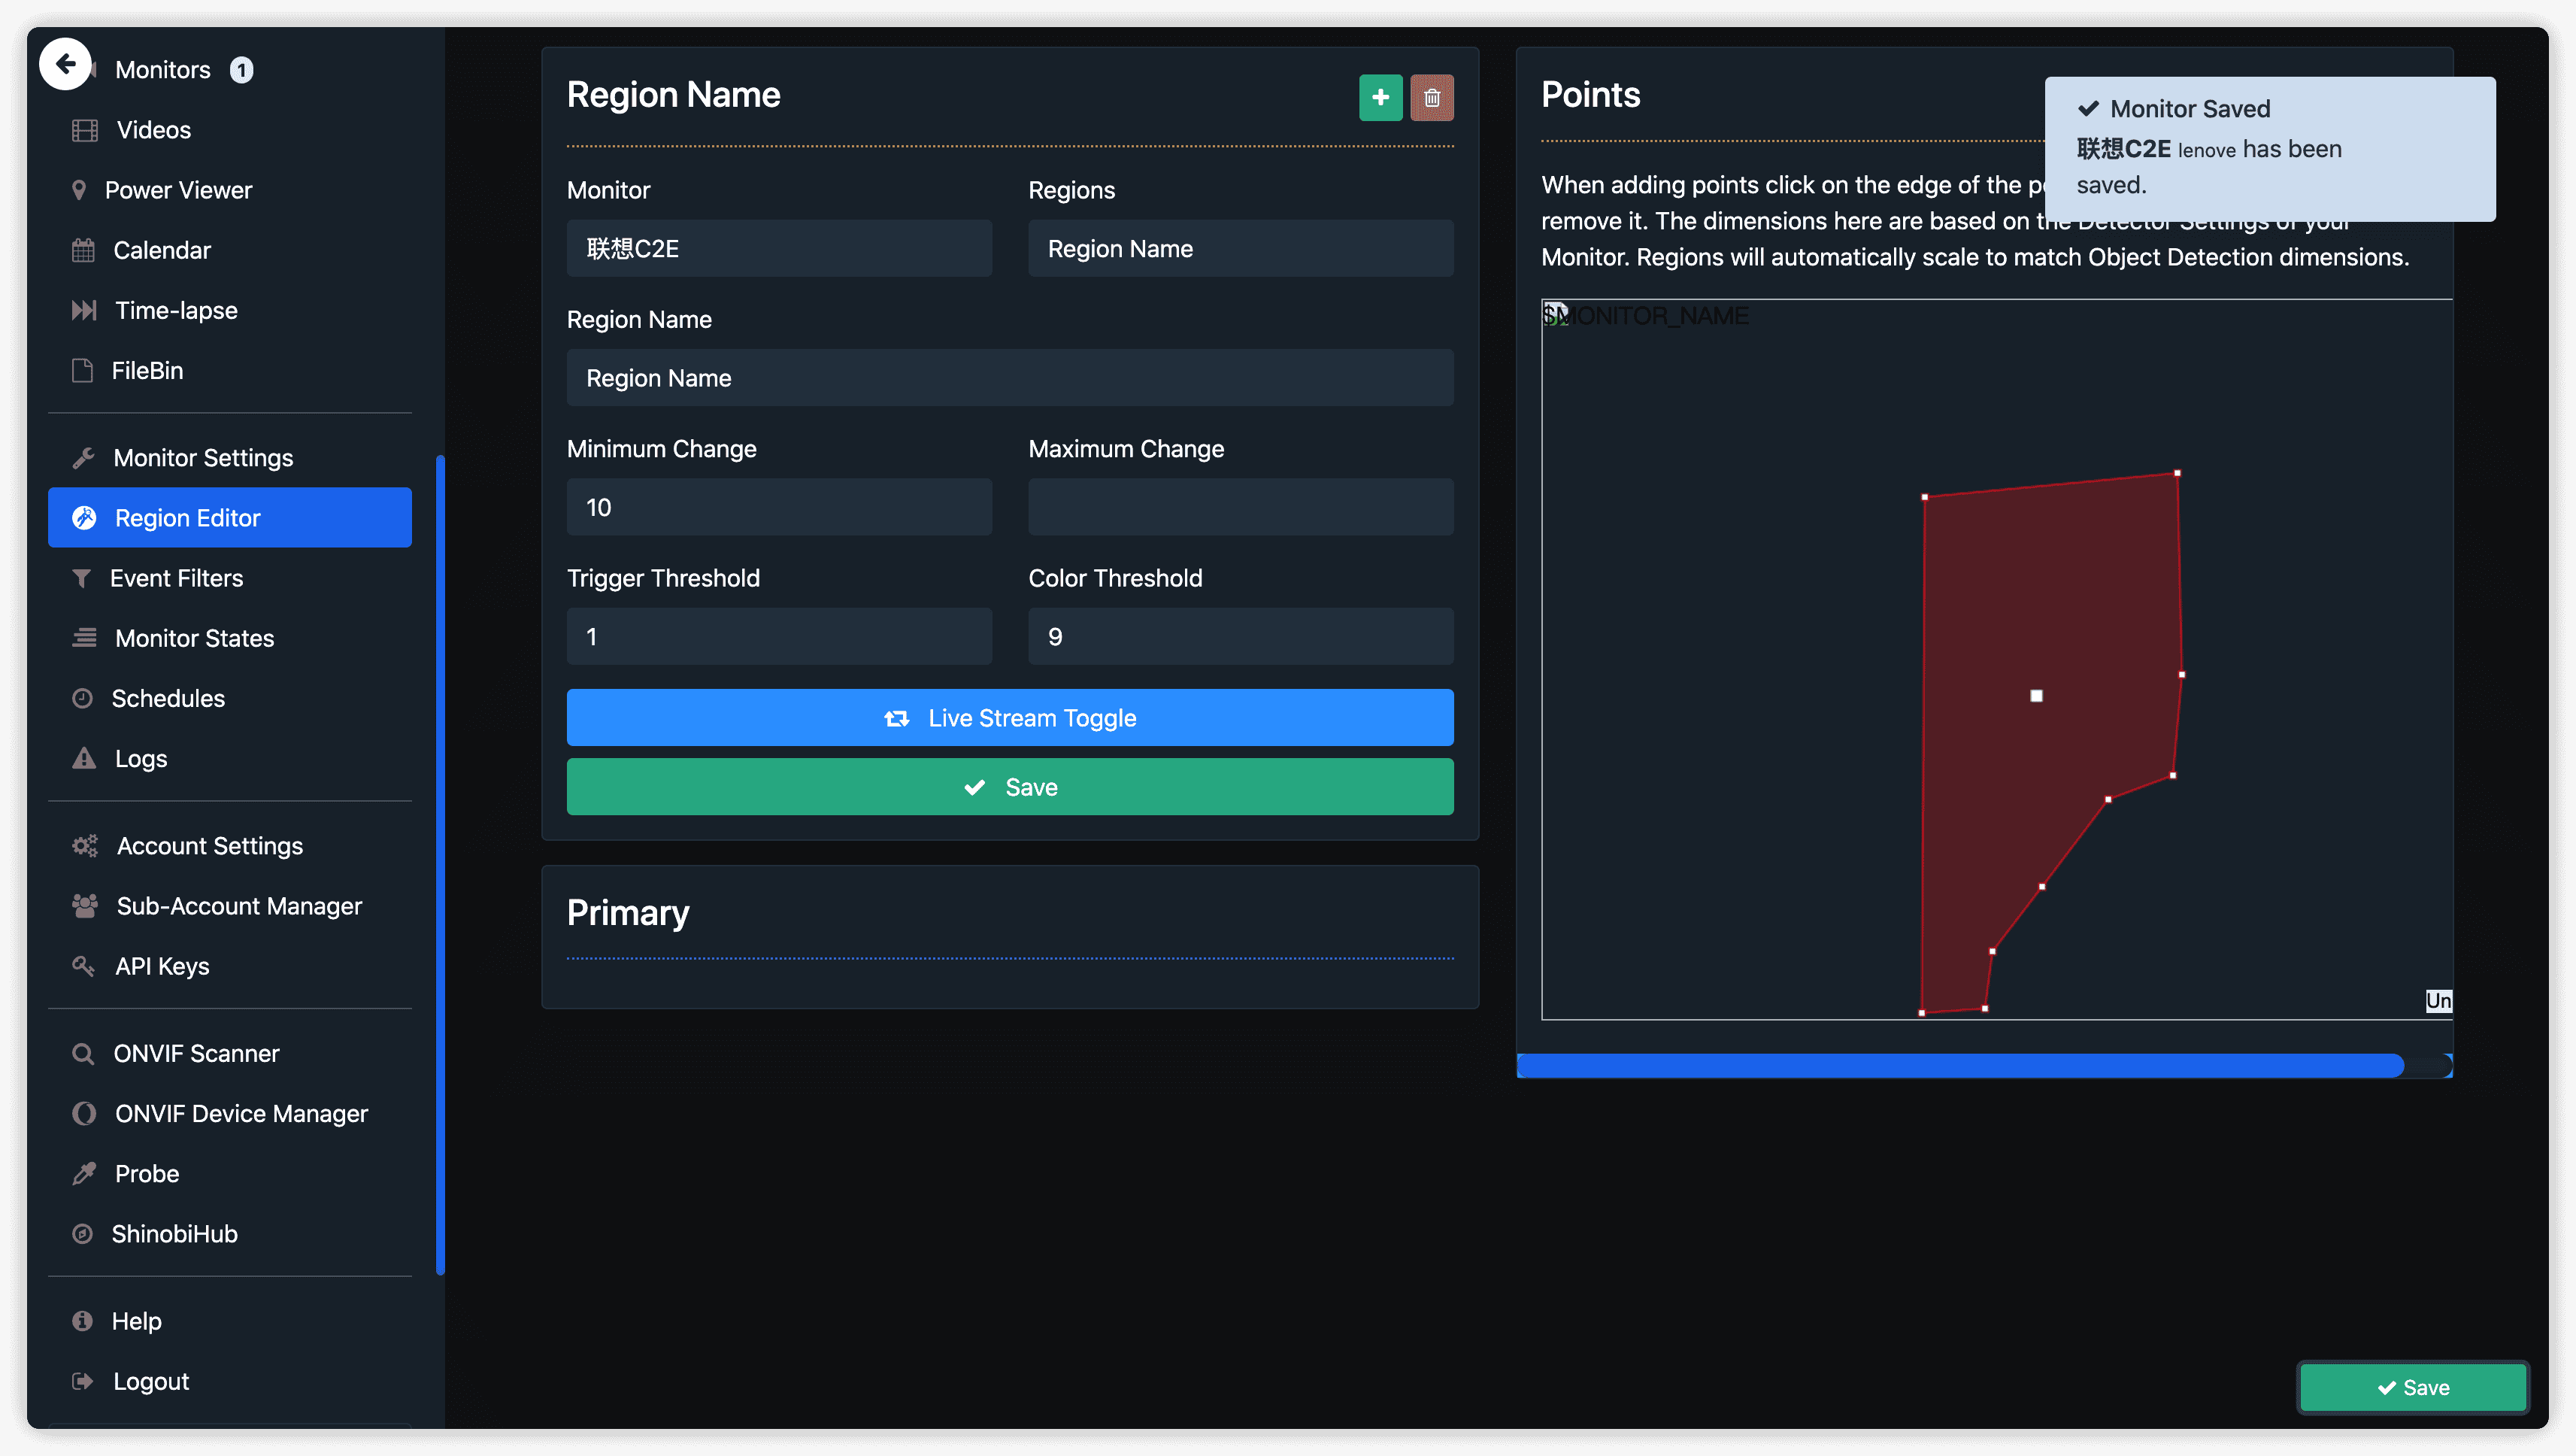Click the Minimum Change input field
This screenshot has height=1456, width=2576.
coord(778,507)
